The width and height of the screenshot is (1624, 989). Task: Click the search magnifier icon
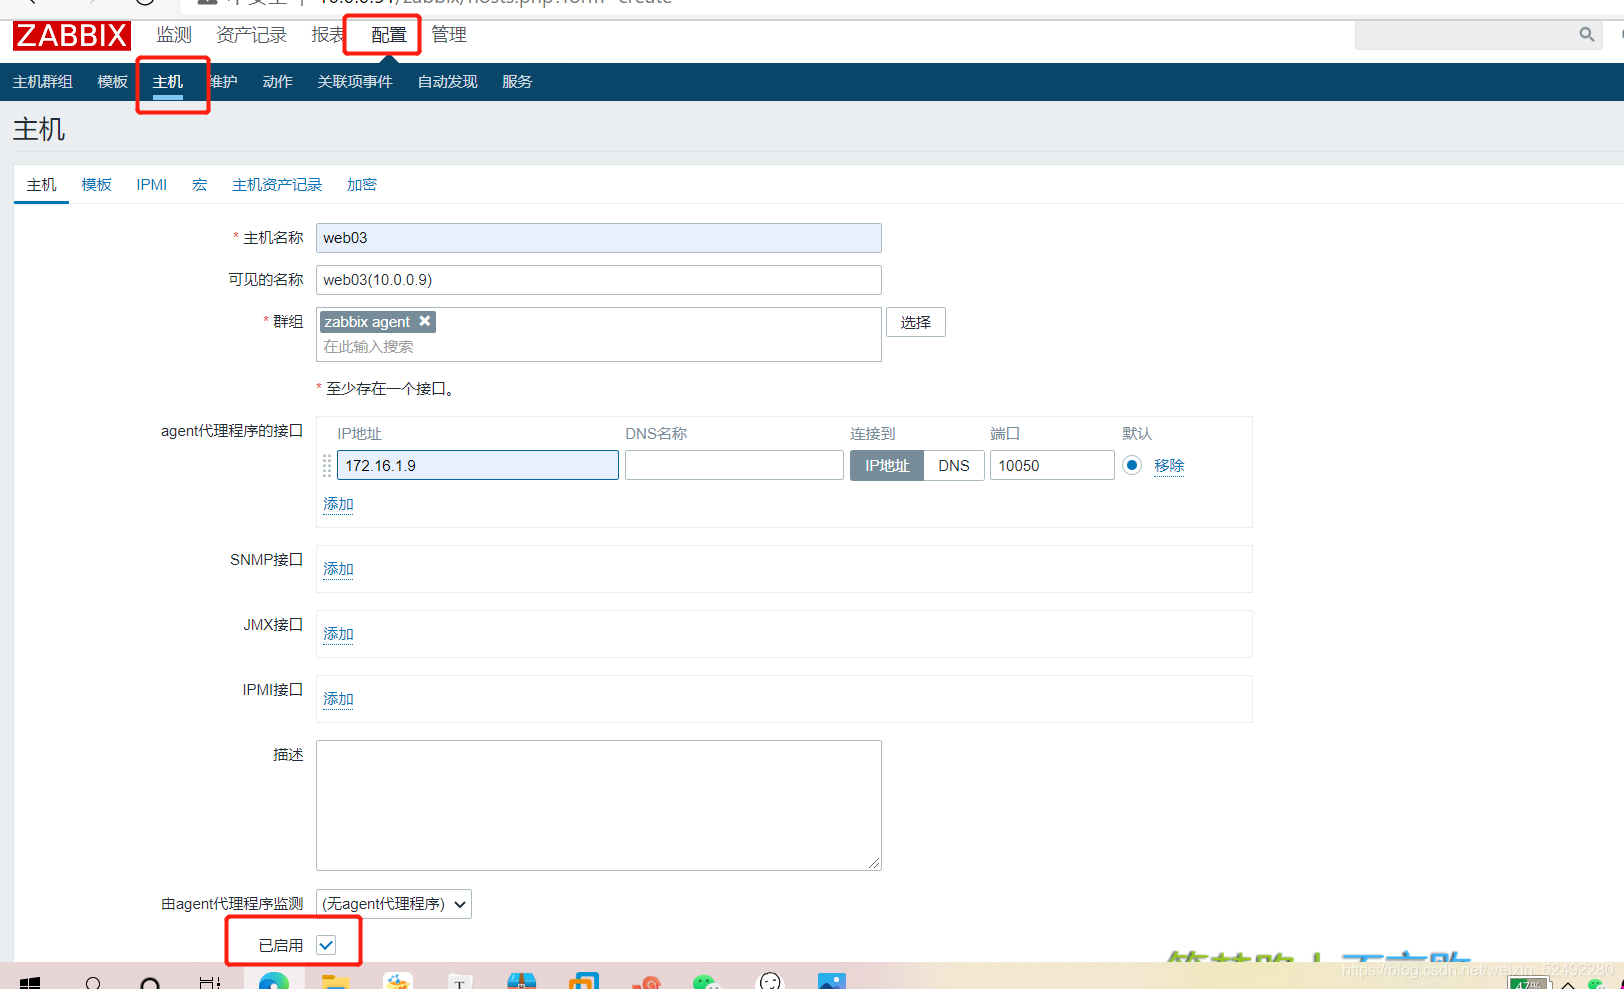click(x=1586, y=35)
